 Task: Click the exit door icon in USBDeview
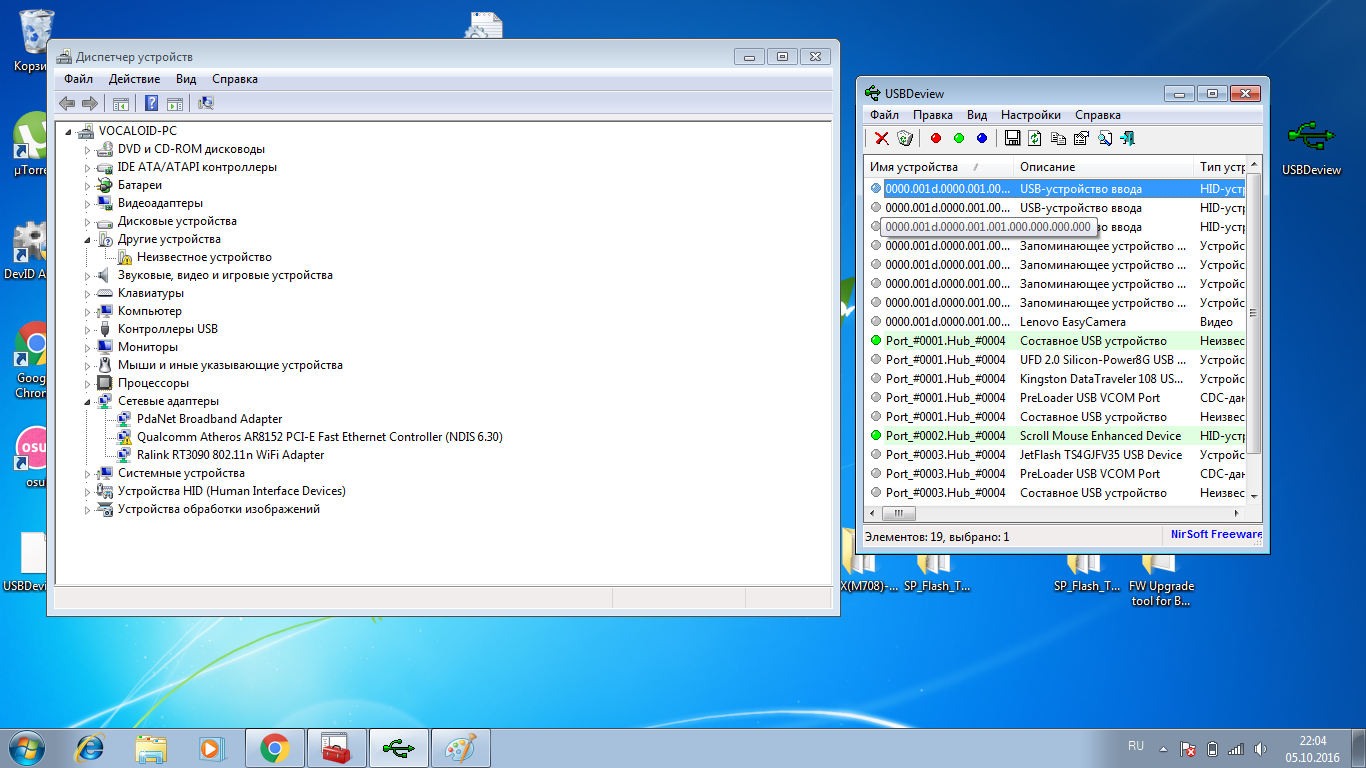click(1127, 139)
